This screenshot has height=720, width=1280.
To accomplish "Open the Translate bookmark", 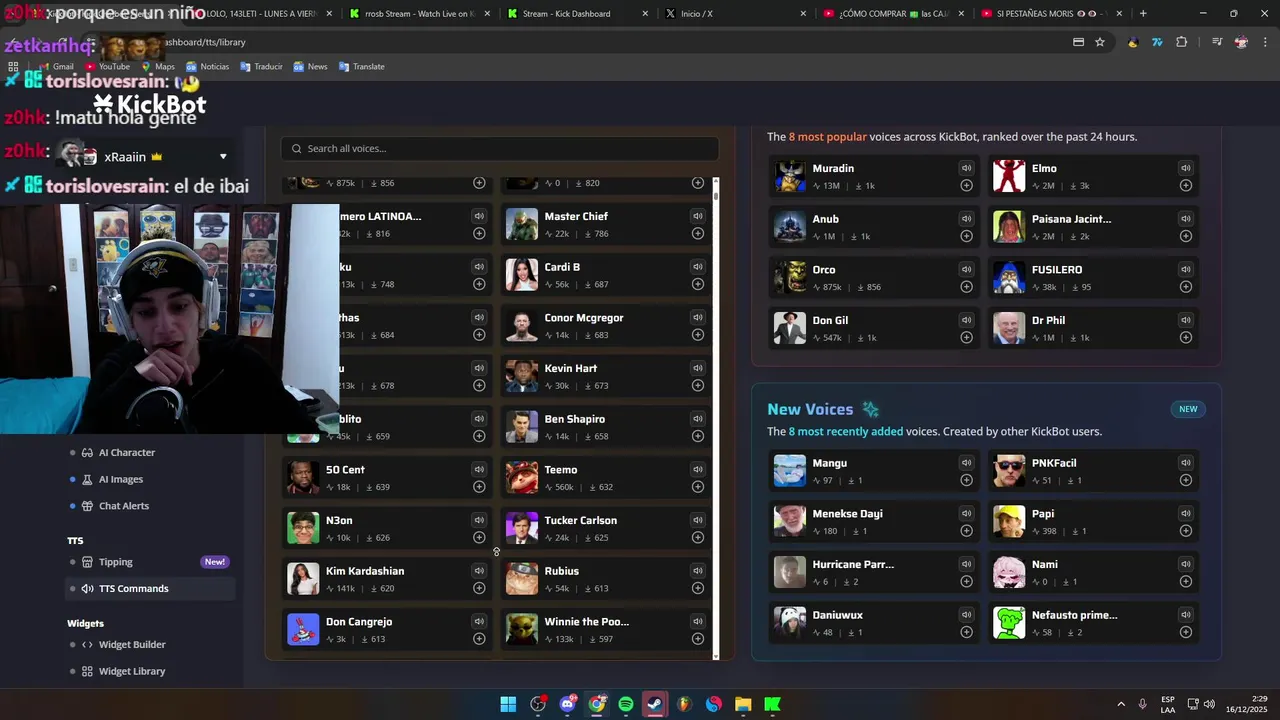I will click(361, 67).
